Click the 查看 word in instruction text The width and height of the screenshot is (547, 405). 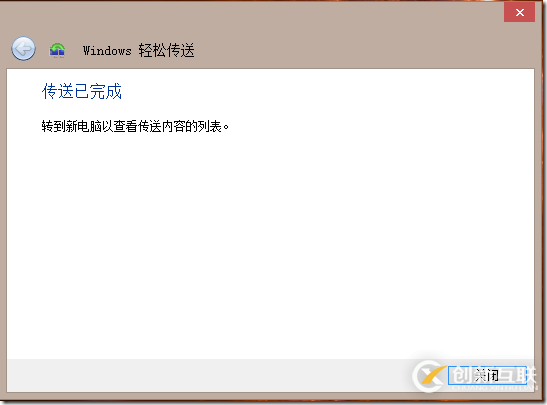pos(125,126)
